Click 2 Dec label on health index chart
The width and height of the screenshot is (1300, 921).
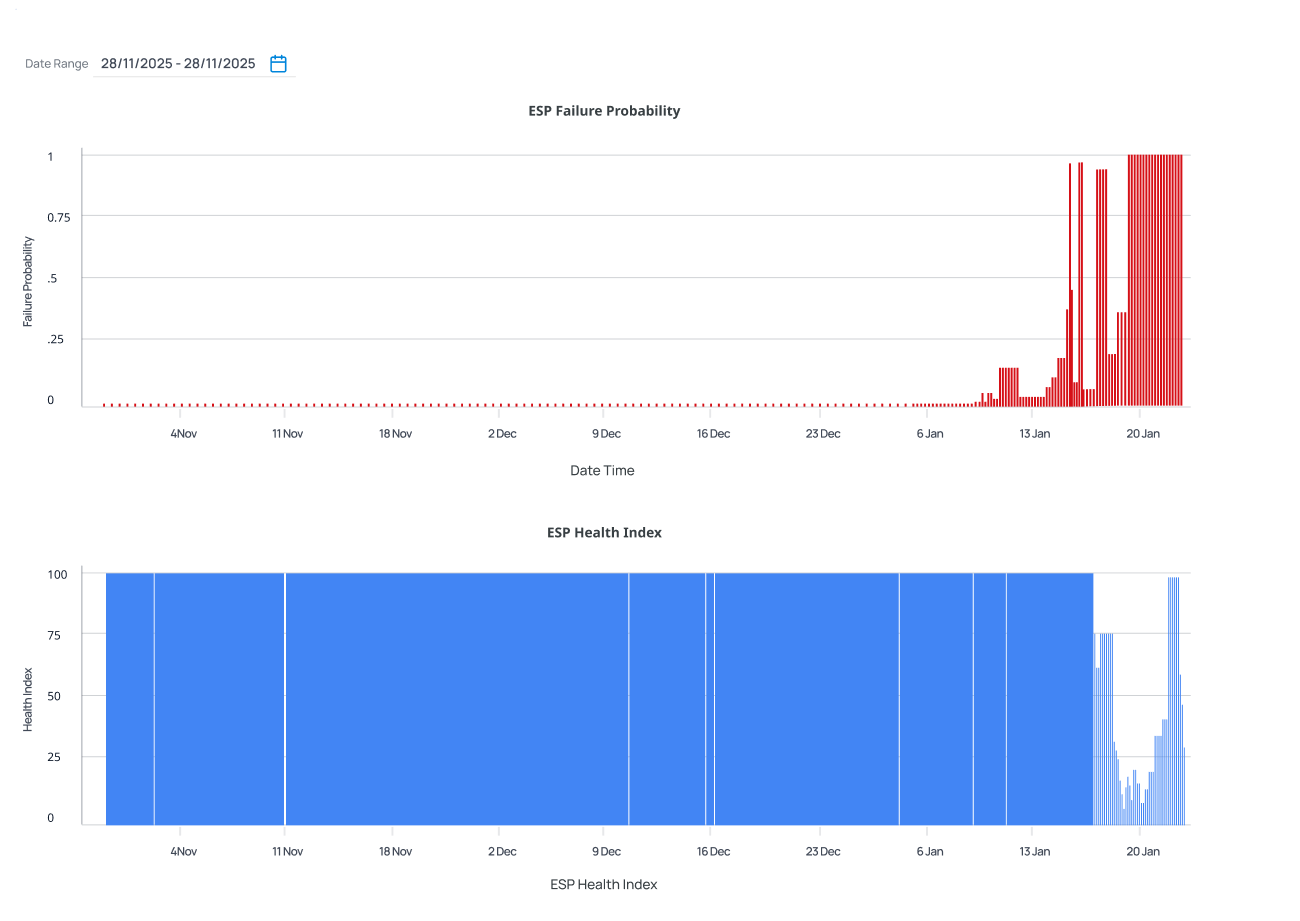point(502,853)
